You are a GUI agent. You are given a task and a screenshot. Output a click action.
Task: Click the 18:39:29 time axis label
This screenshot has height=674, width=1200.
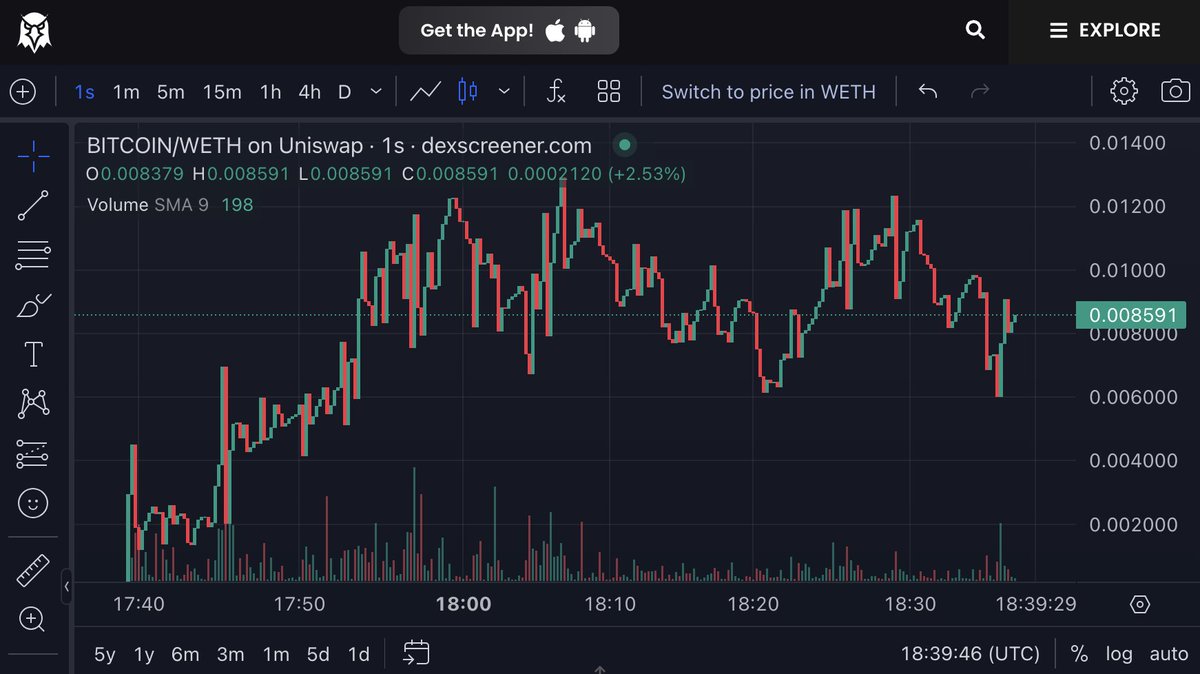click(1035, 604)
